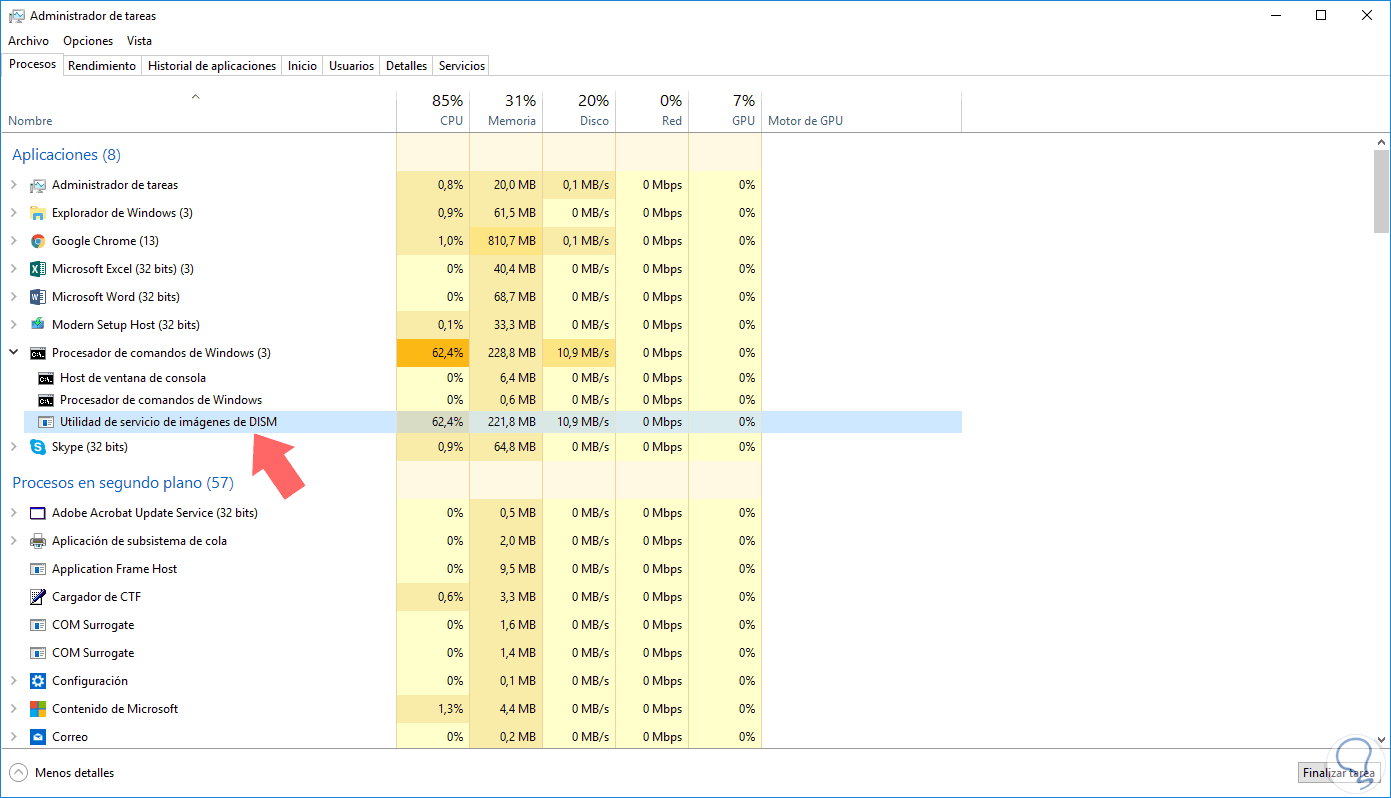
Task: Expand the Google Chrome (13) group
Action: coord(14,241)
